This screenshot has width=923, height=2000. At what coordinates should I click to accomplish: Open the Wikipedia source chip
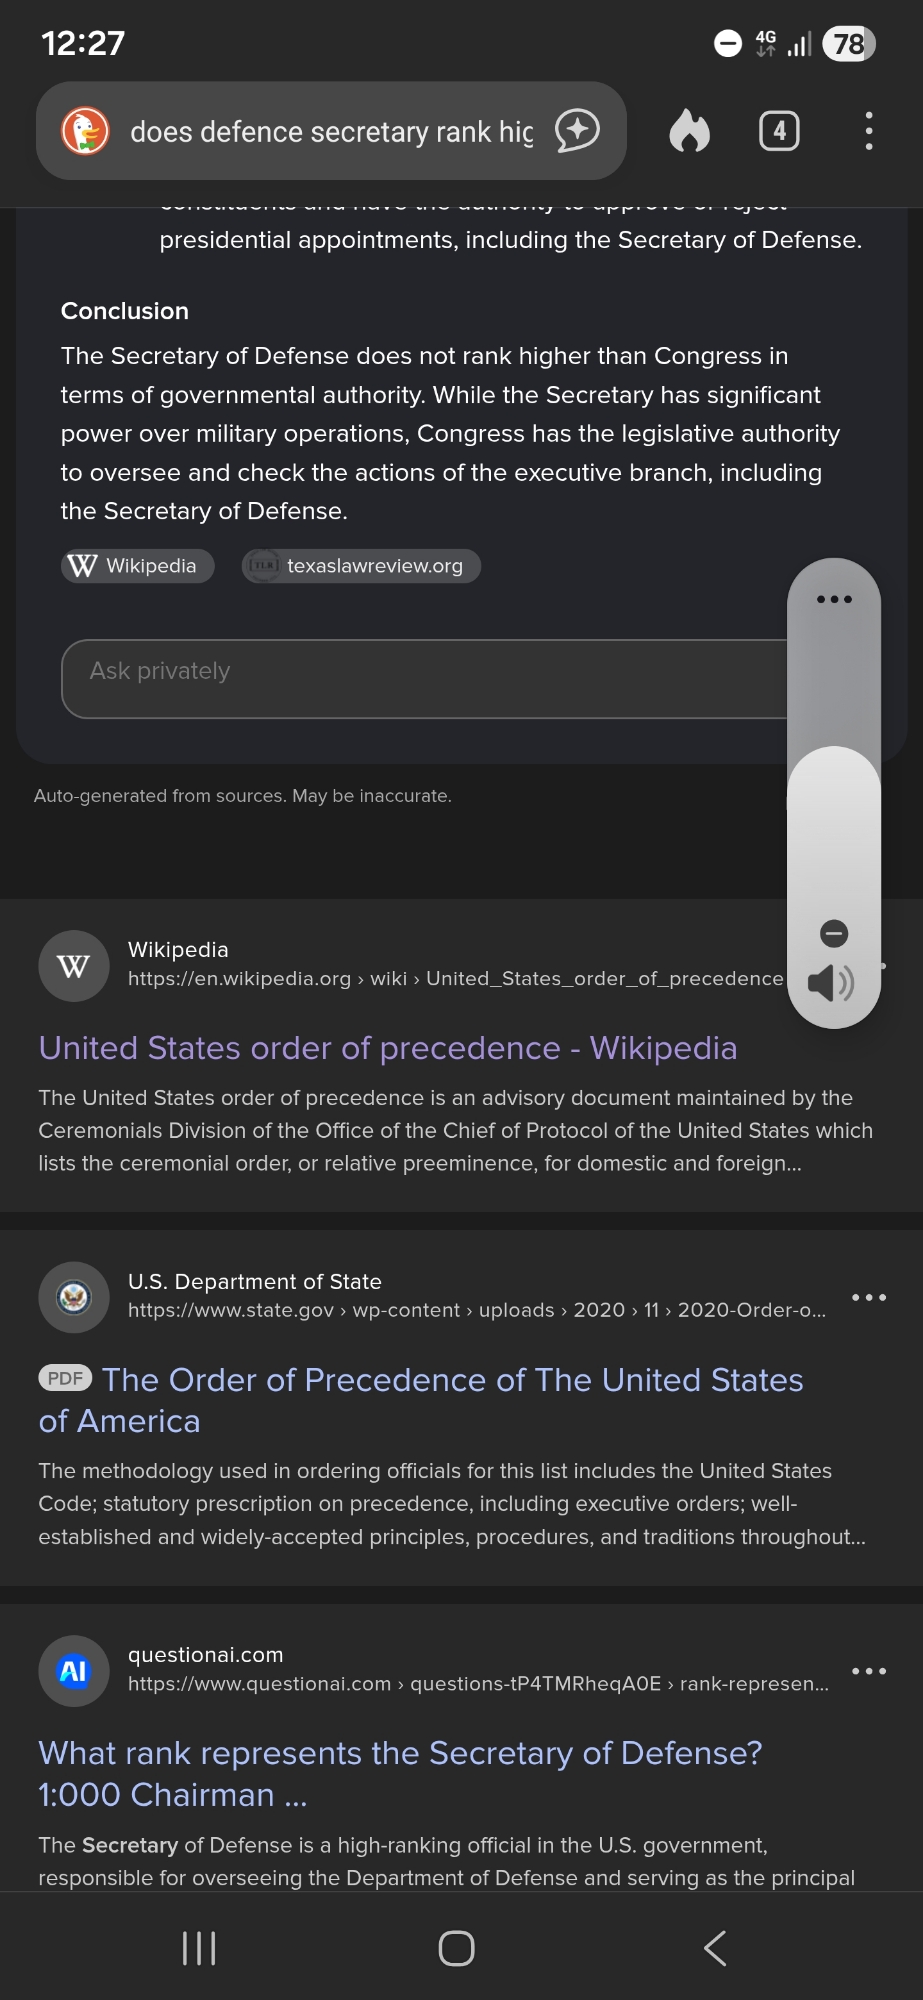click(x=138, y=566)
